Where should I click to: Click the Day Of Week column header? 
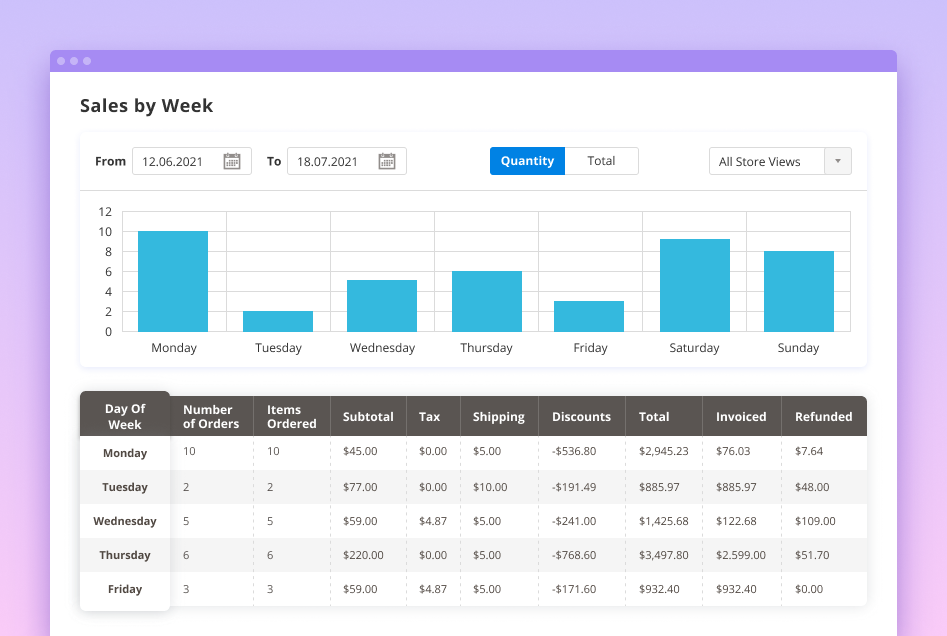125,416
